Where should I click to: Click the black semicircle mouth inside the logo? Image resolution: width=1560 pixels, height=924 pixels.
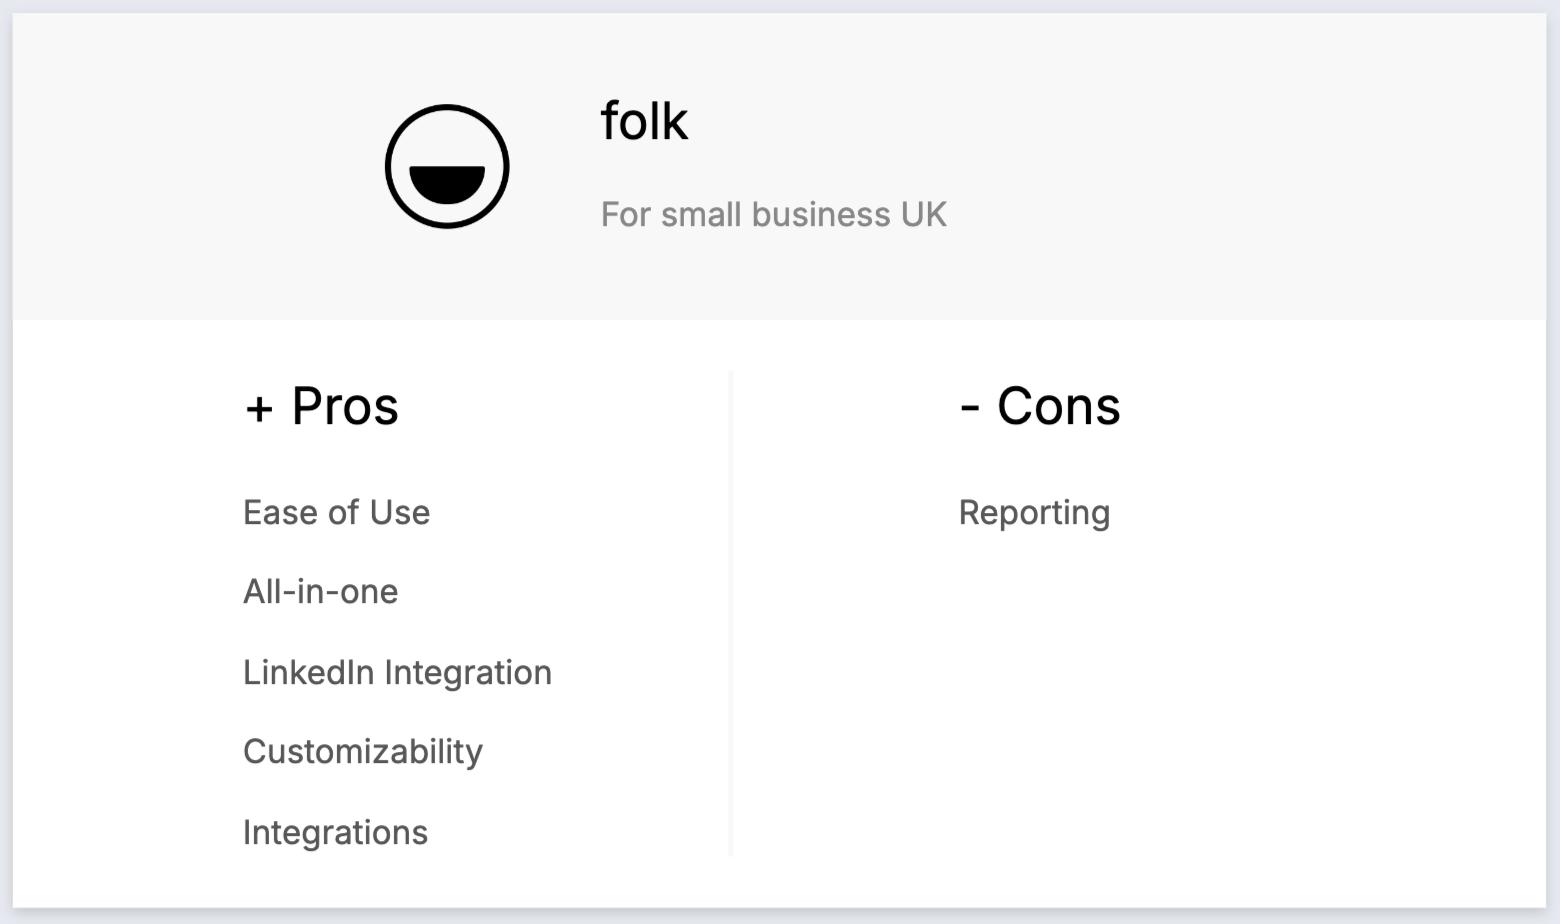pos(447,184)
